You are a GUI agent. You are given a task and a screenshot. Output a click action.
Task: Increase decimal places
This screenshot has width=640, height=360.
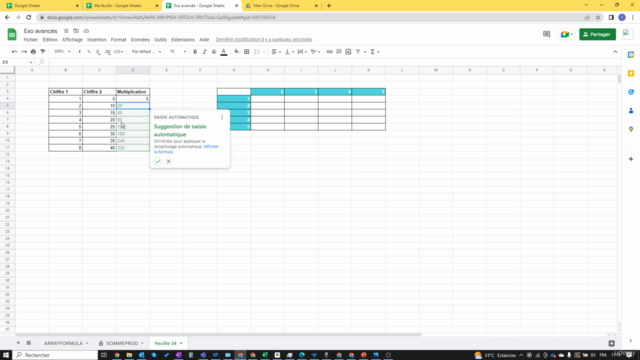click(107, 52)
